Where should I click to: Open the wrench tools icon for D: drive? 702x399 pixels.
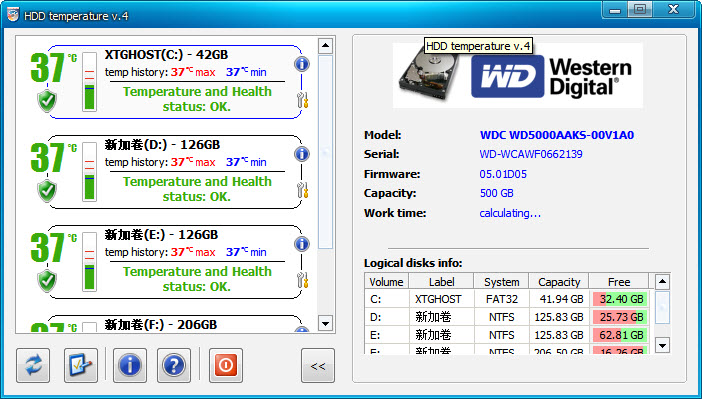pyautogui.click(x=303, y=190)
